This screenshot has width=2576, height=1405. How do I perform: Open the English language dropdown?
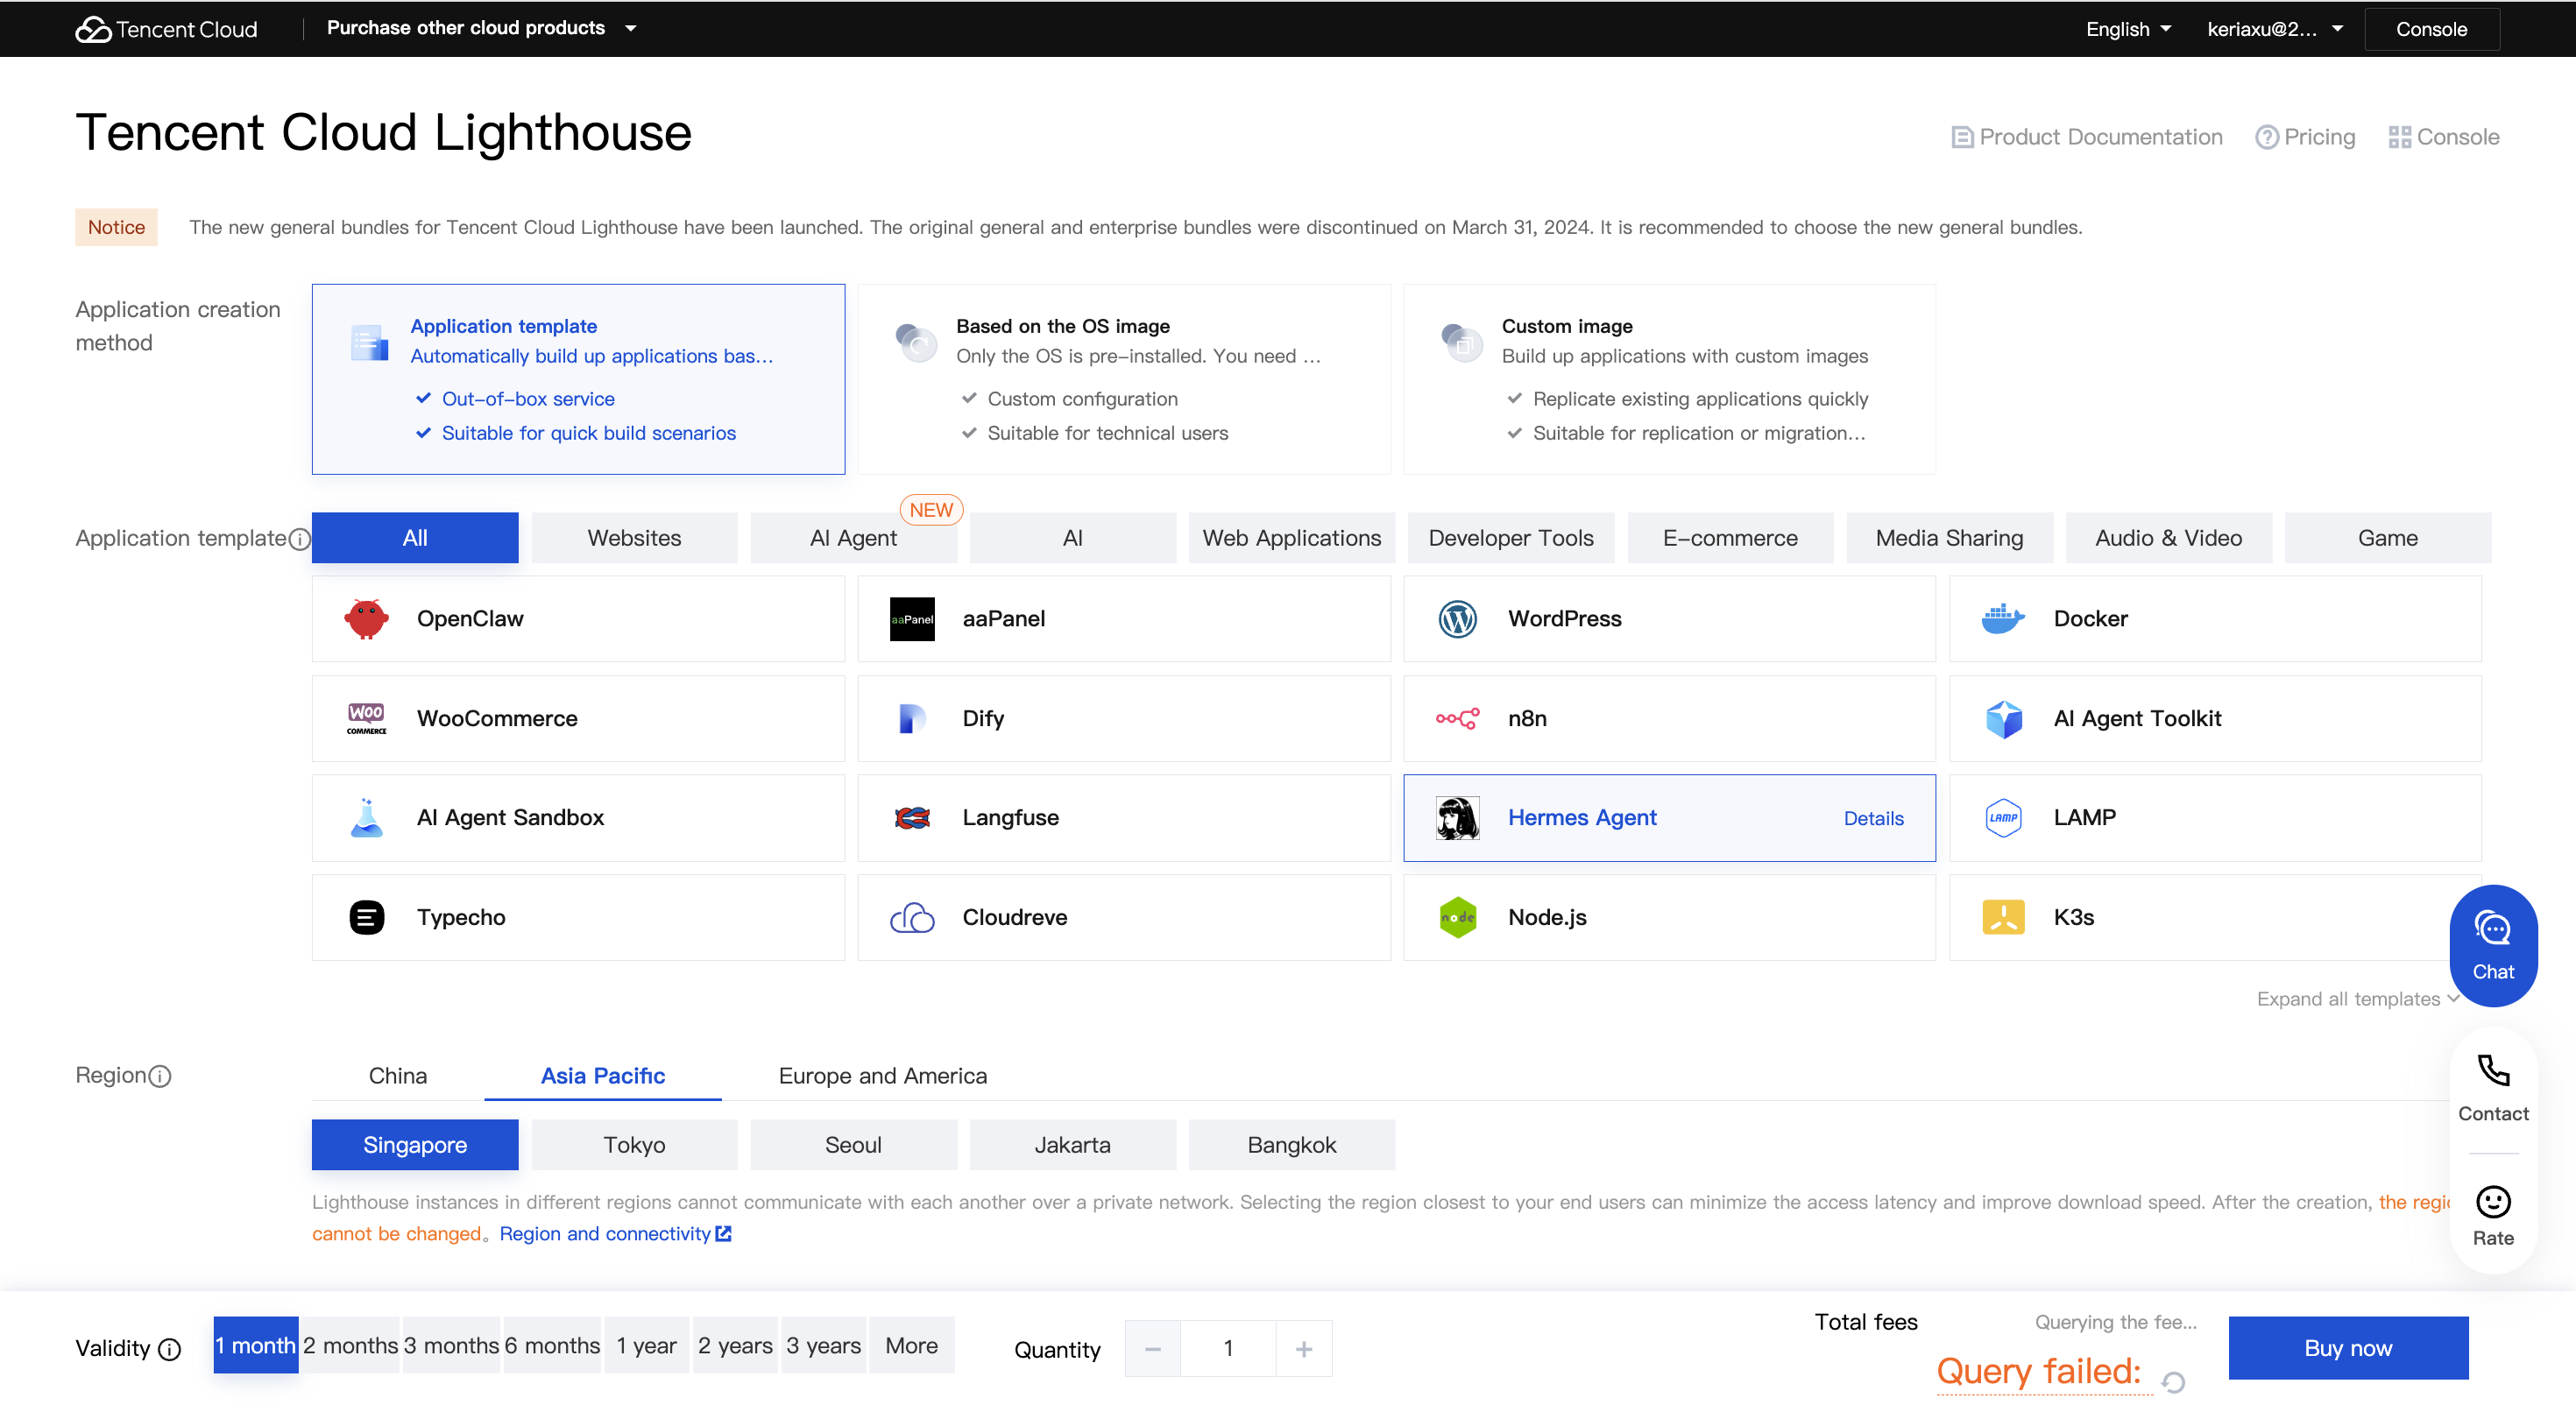2127,29
